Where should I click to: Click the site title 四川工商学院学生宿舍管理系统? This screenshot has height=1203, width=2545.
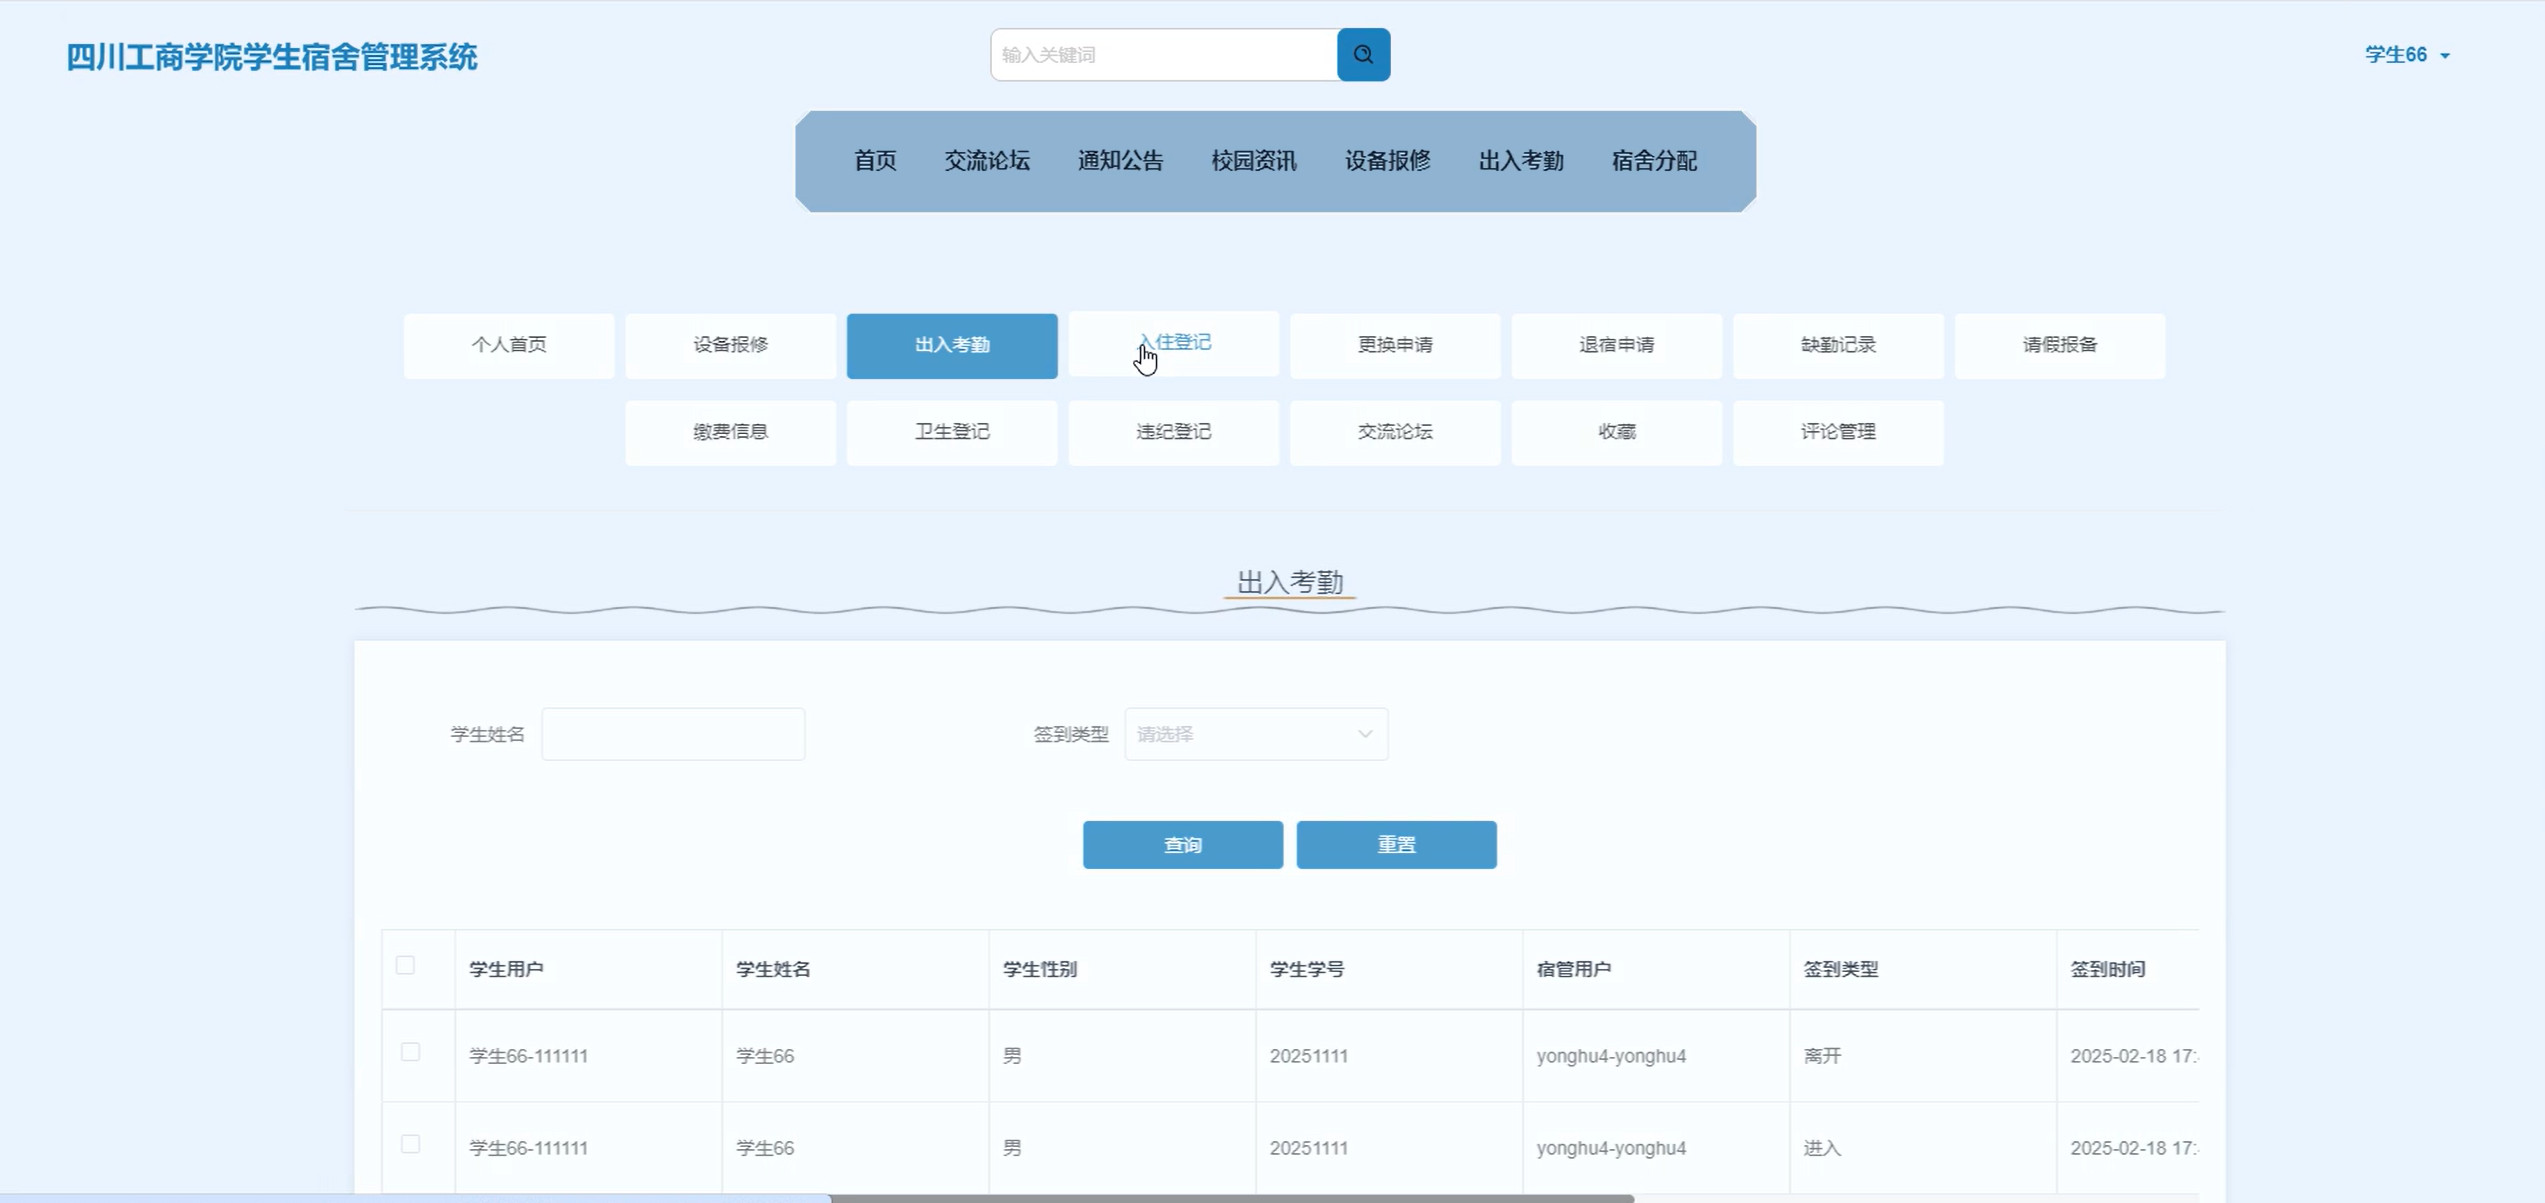click(272, 57)
